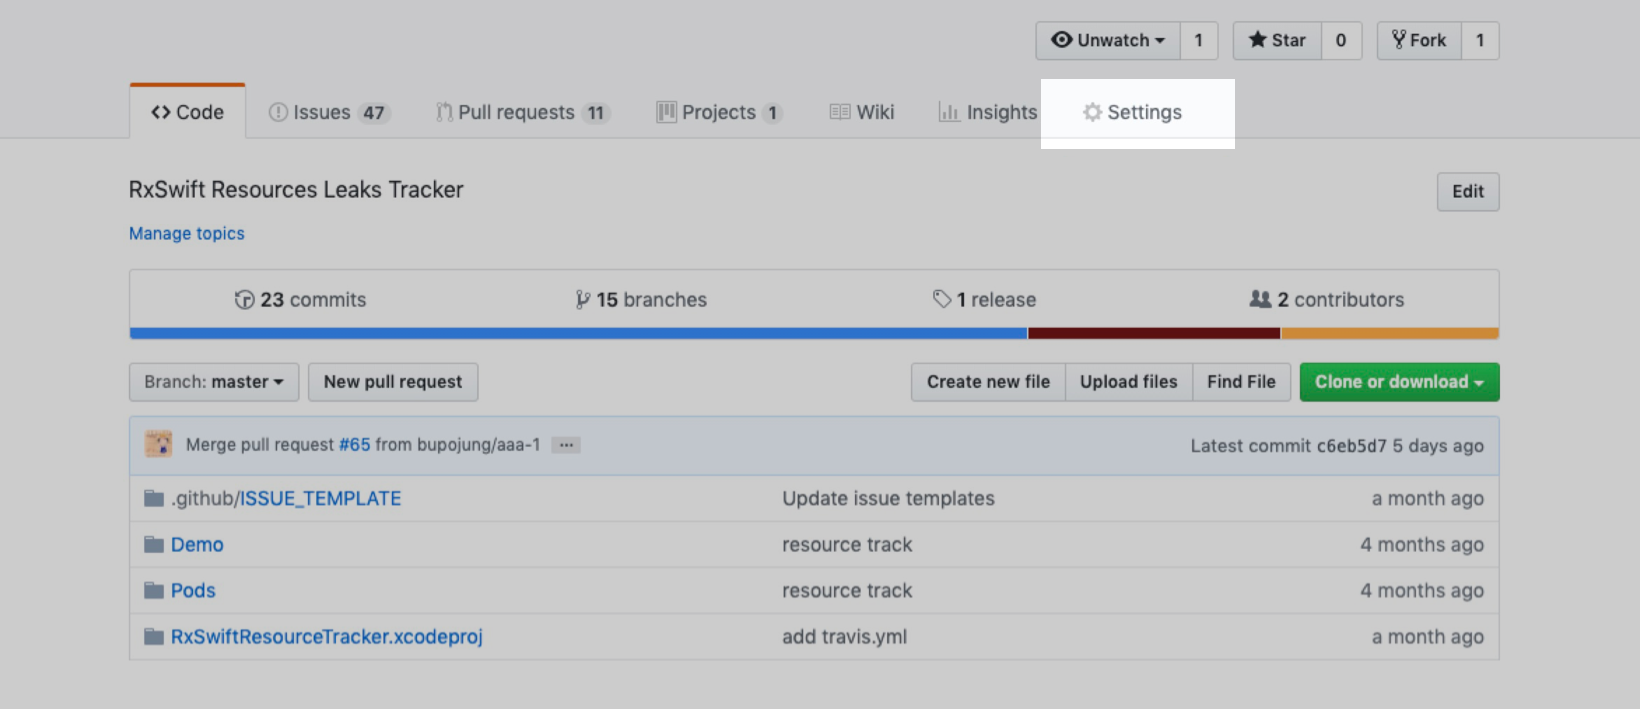Fork this repository
The width and height of the screenshot is (1640, 709).
pos(1419,41)
